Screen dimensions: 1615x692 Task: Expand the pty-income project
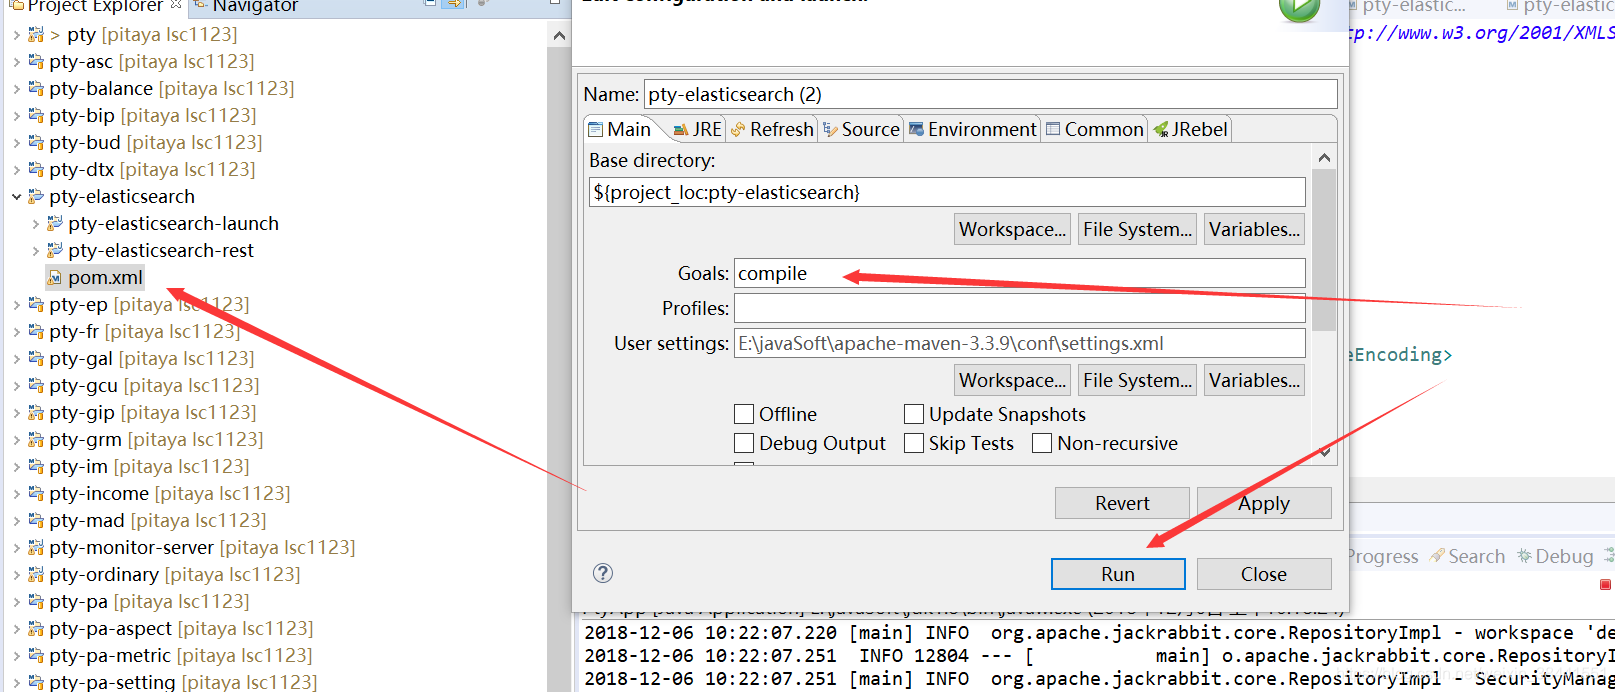[16, 493]
